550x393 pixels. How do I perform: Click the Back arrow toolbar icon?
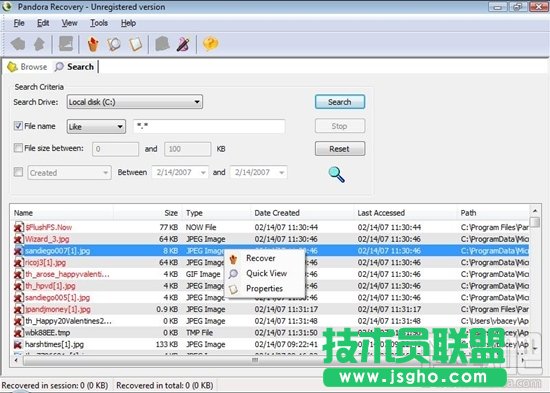[x=18, y=44]
